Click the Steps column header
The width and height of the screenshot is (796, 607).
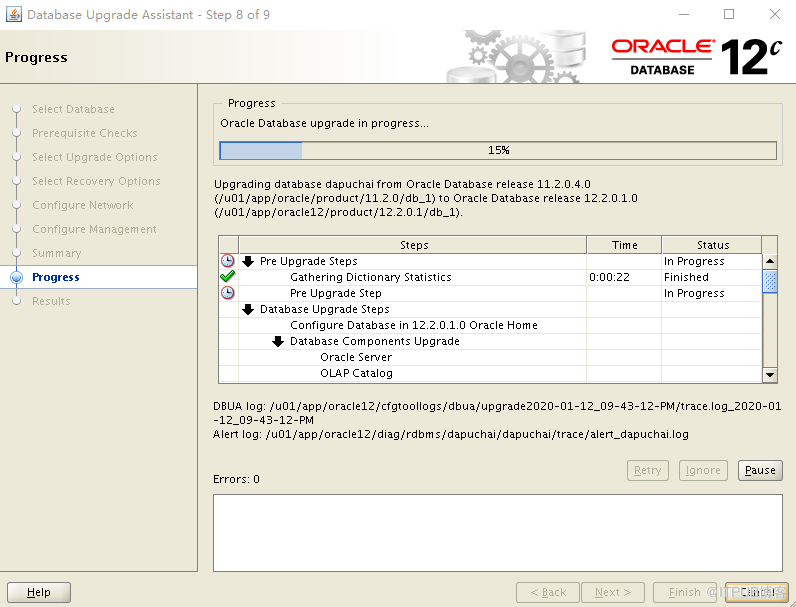pyautogui.click(x=413, y=245)
